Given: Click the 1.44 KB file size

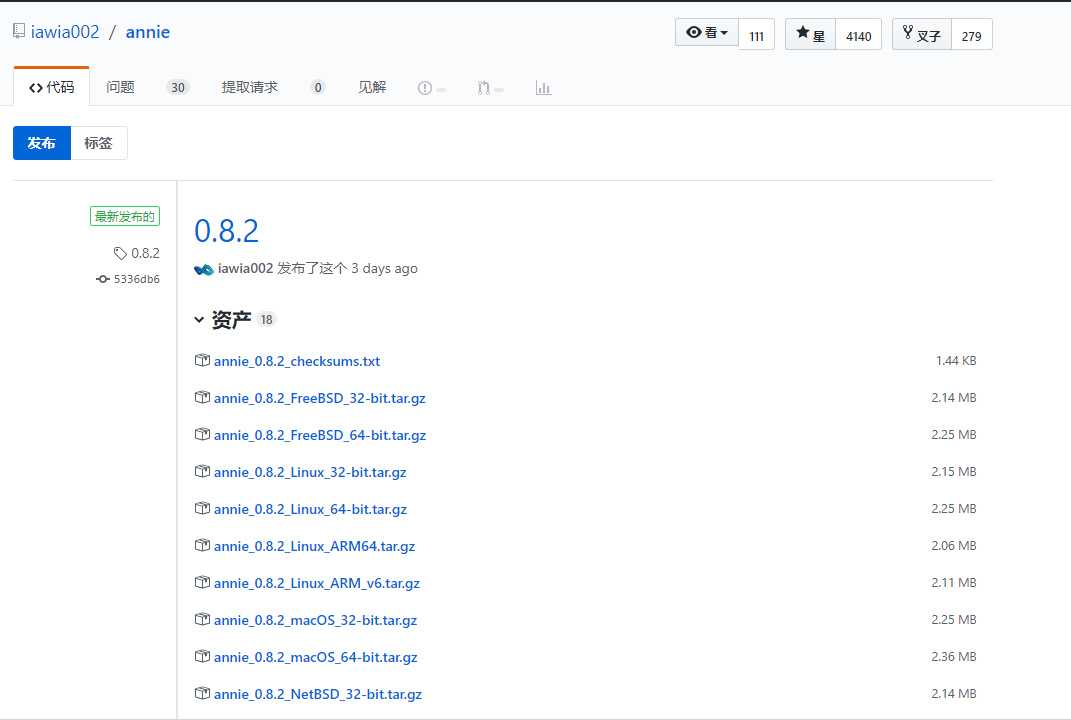Looking at the screenshot, I should coord(956,361).
